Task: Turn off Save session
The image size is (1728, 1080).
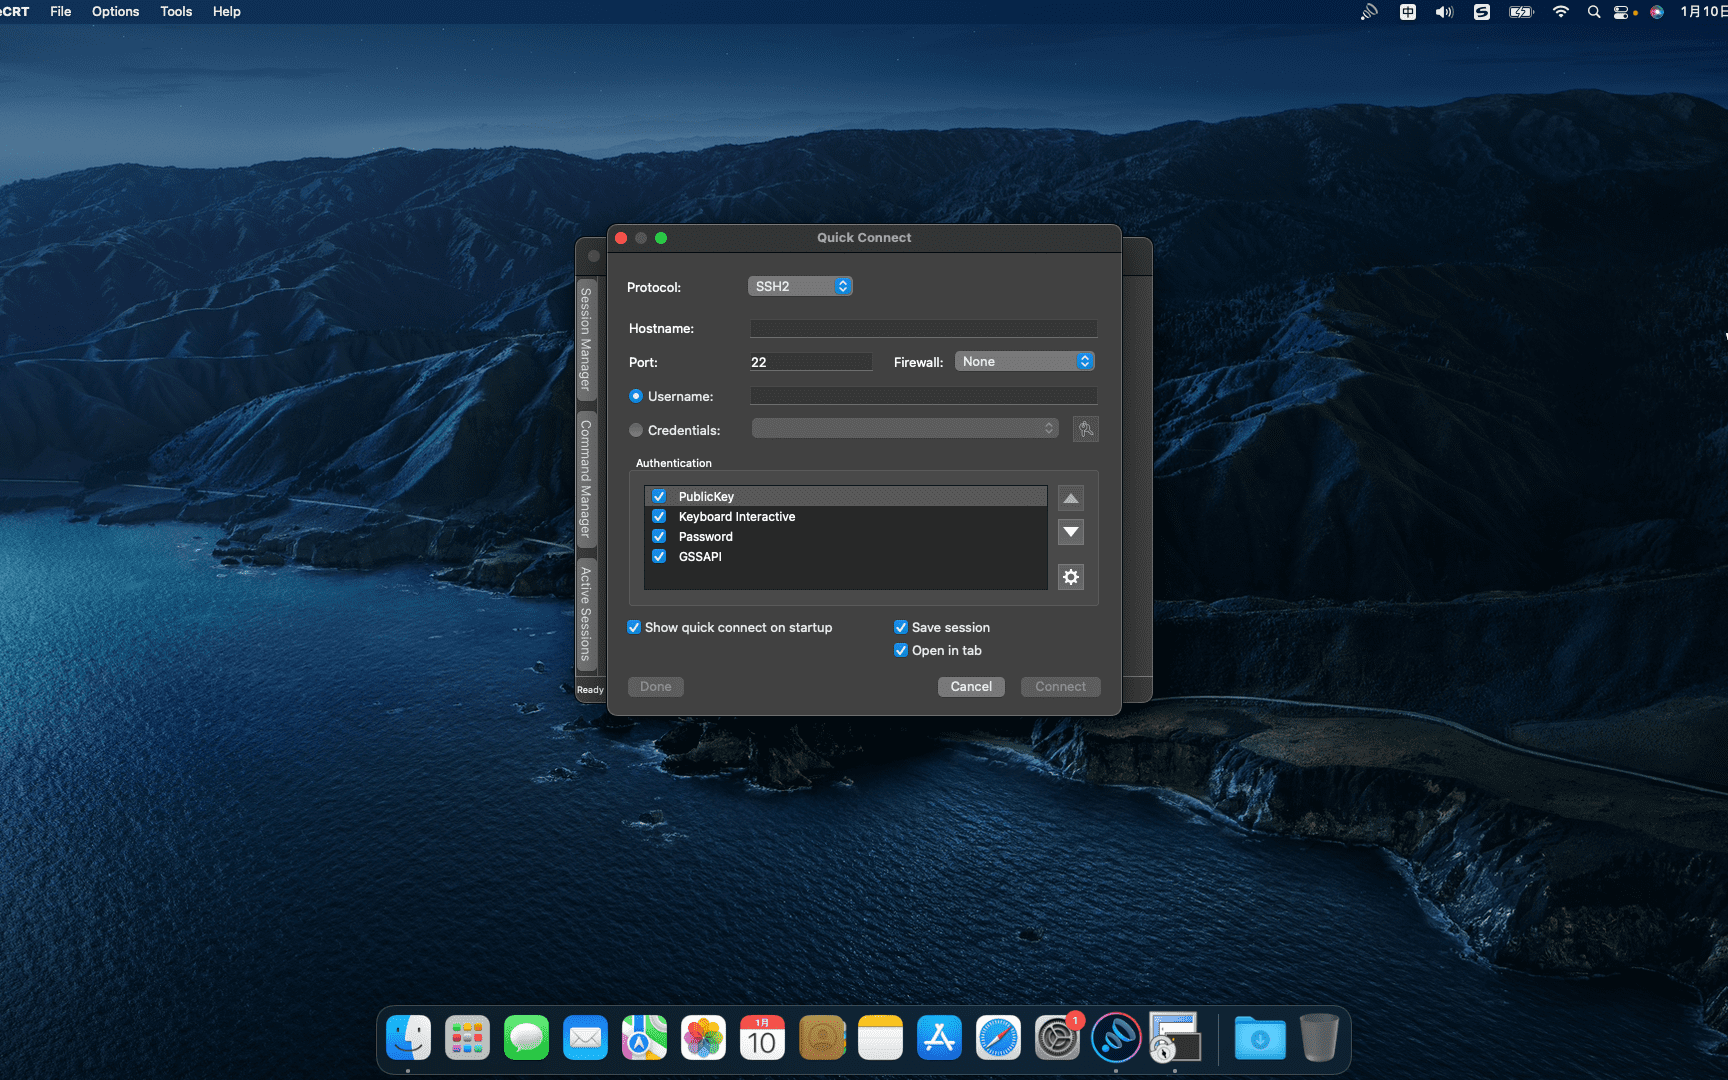Action: [x=900, y=626]
